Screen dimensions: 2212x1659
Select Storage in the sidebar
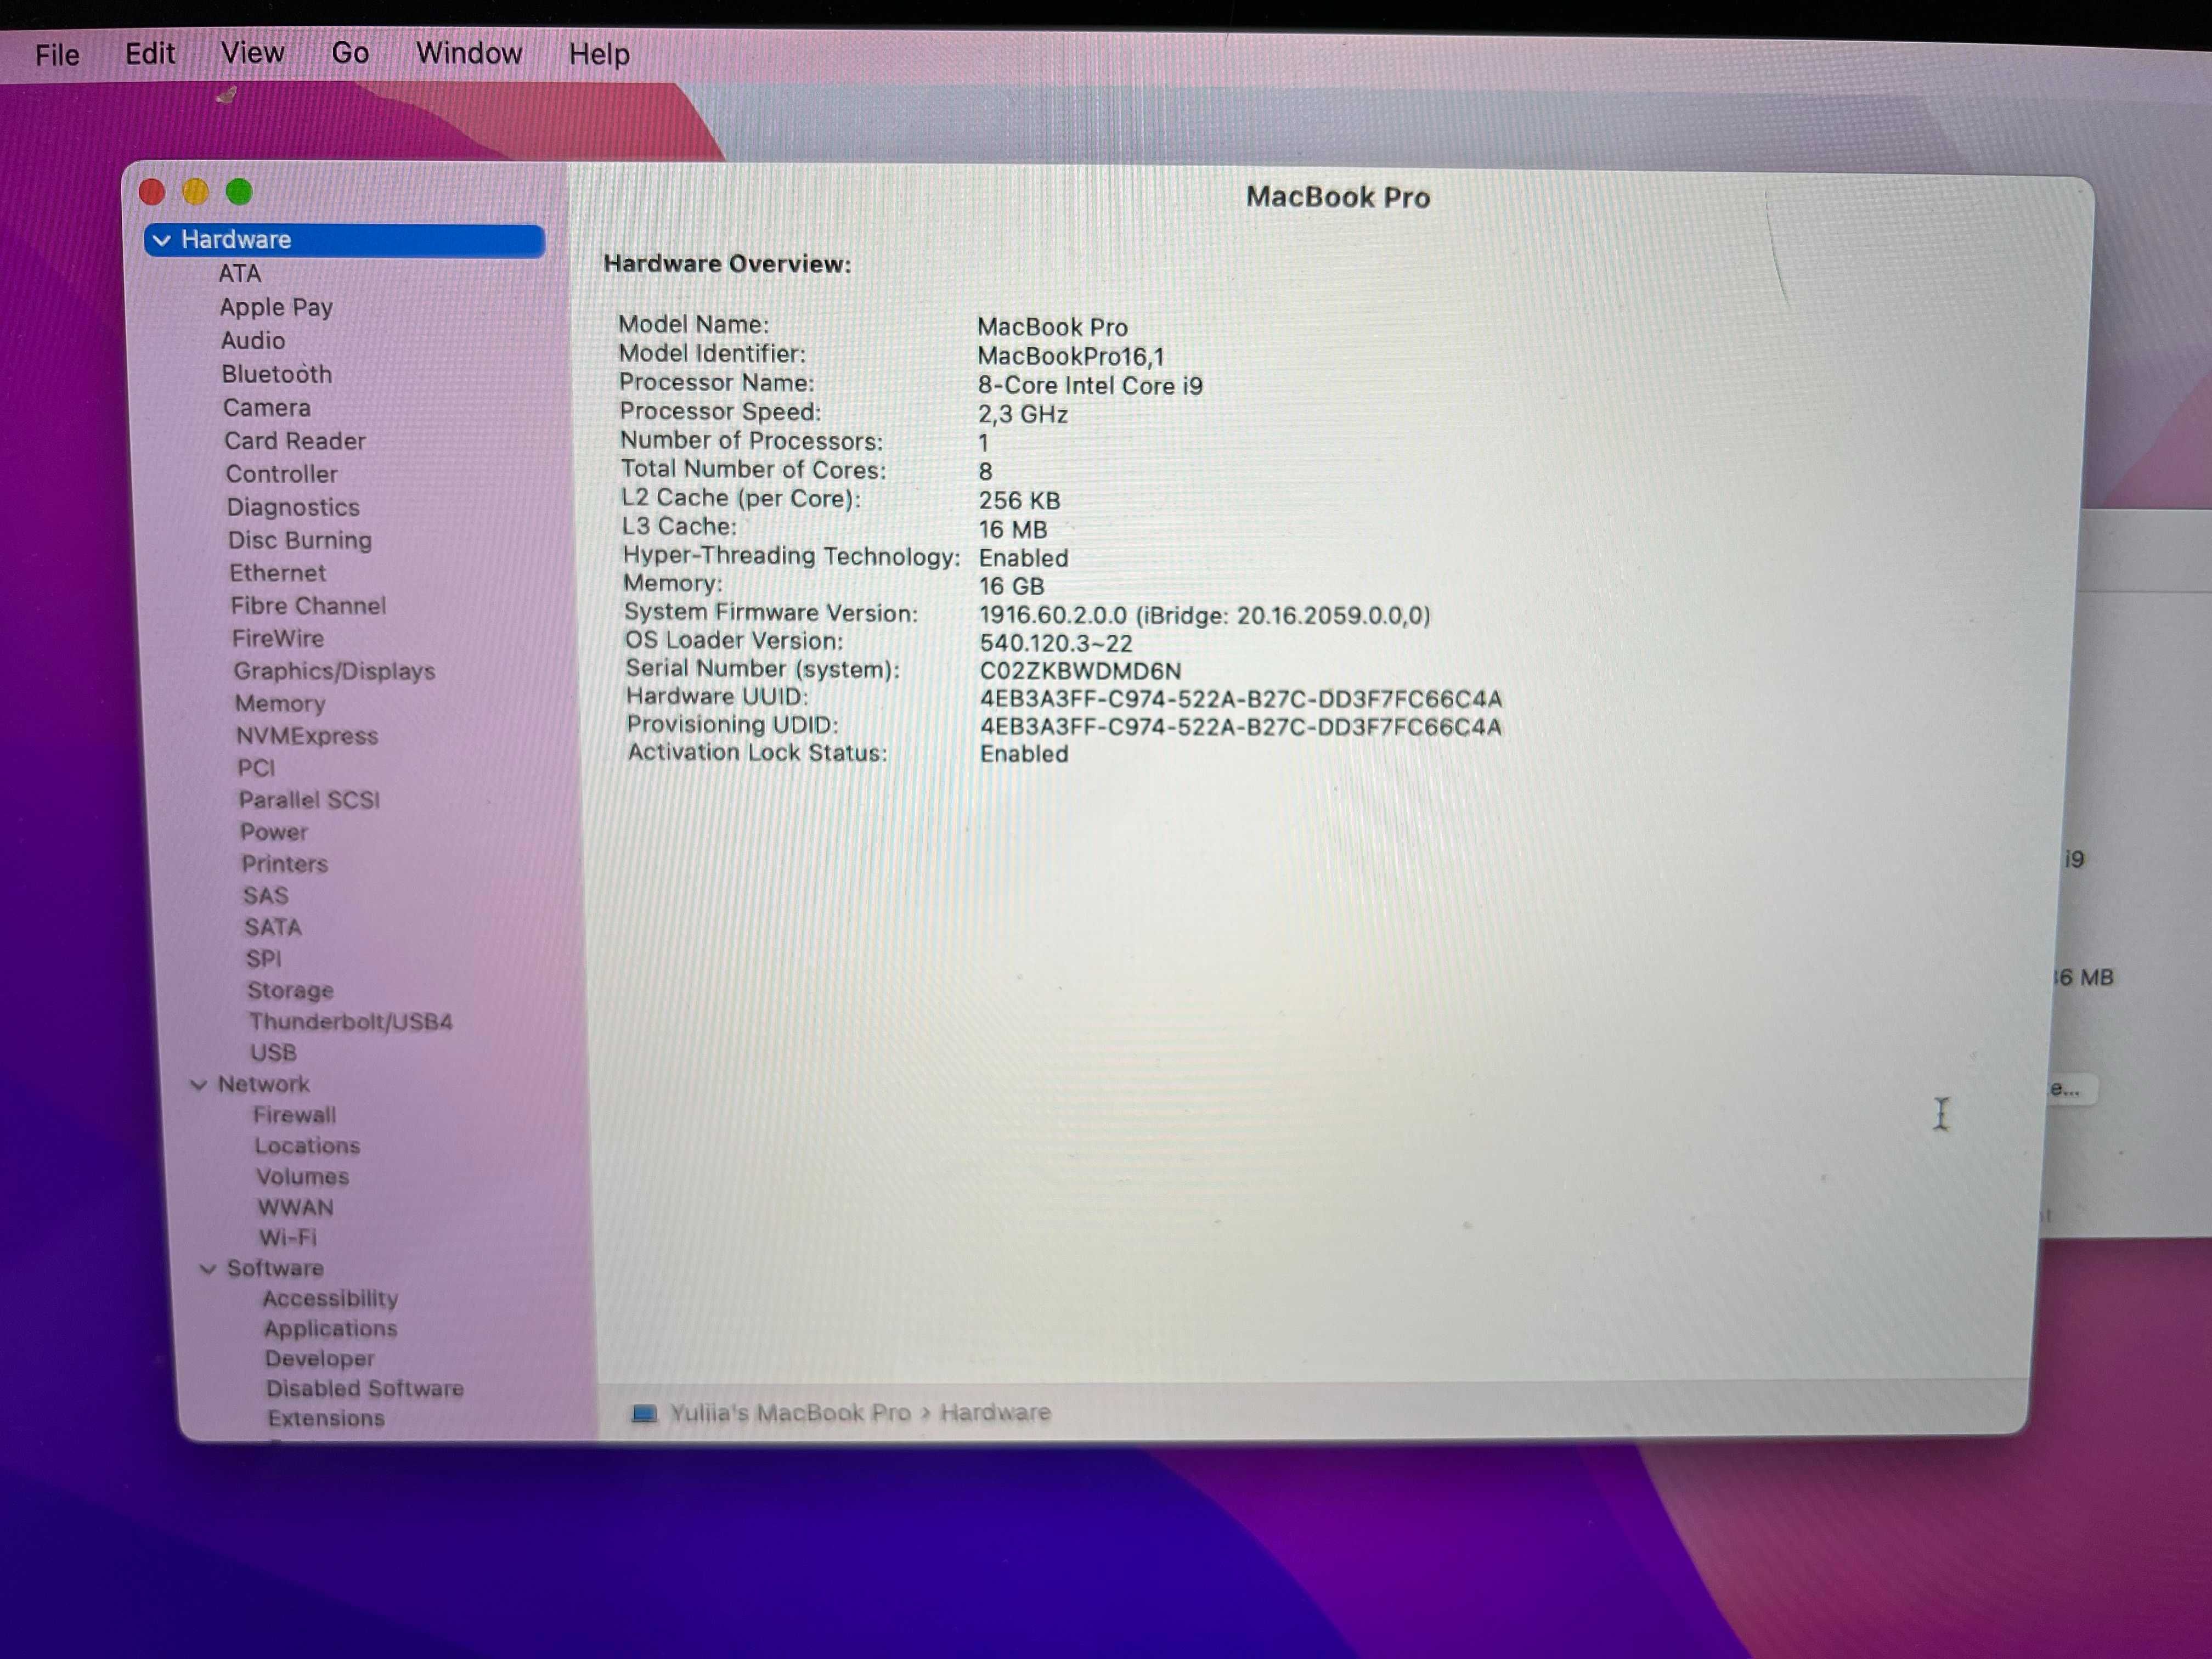290,990
